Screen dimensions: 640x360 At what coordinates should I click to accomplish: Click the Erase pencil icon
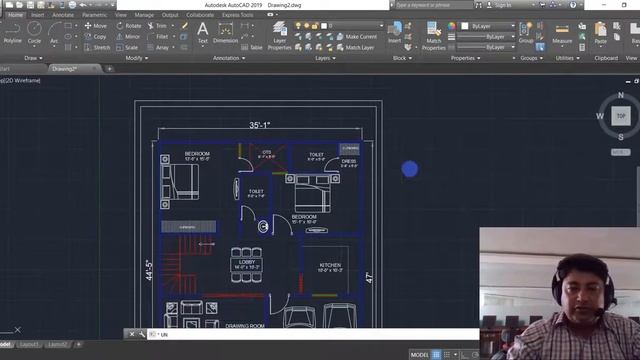click(x=184, y=26)
